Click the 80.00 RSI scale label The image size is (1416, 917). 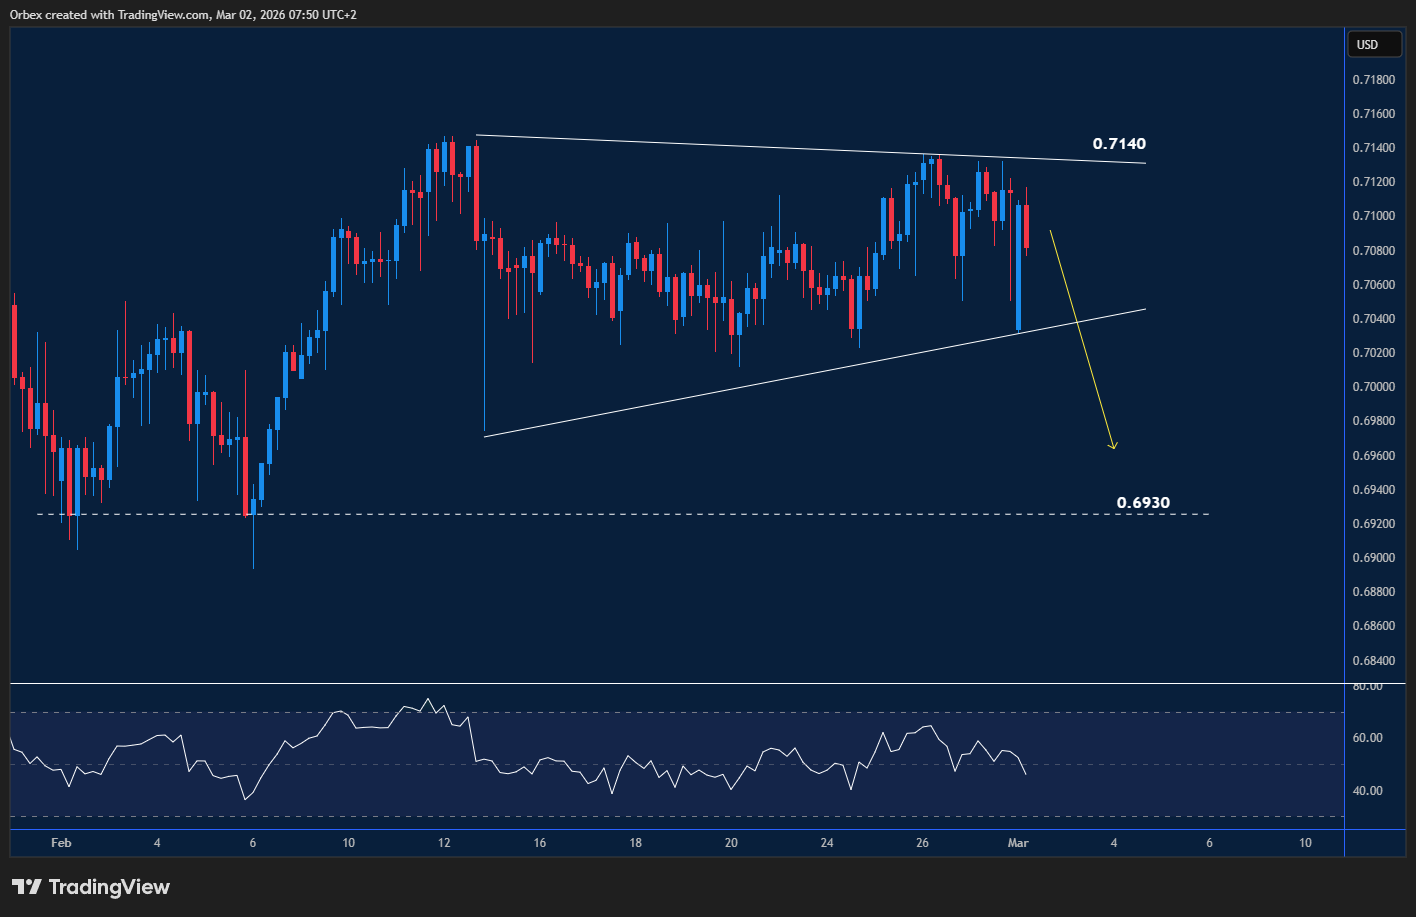pyautogui.click(x=1366, y=685)
